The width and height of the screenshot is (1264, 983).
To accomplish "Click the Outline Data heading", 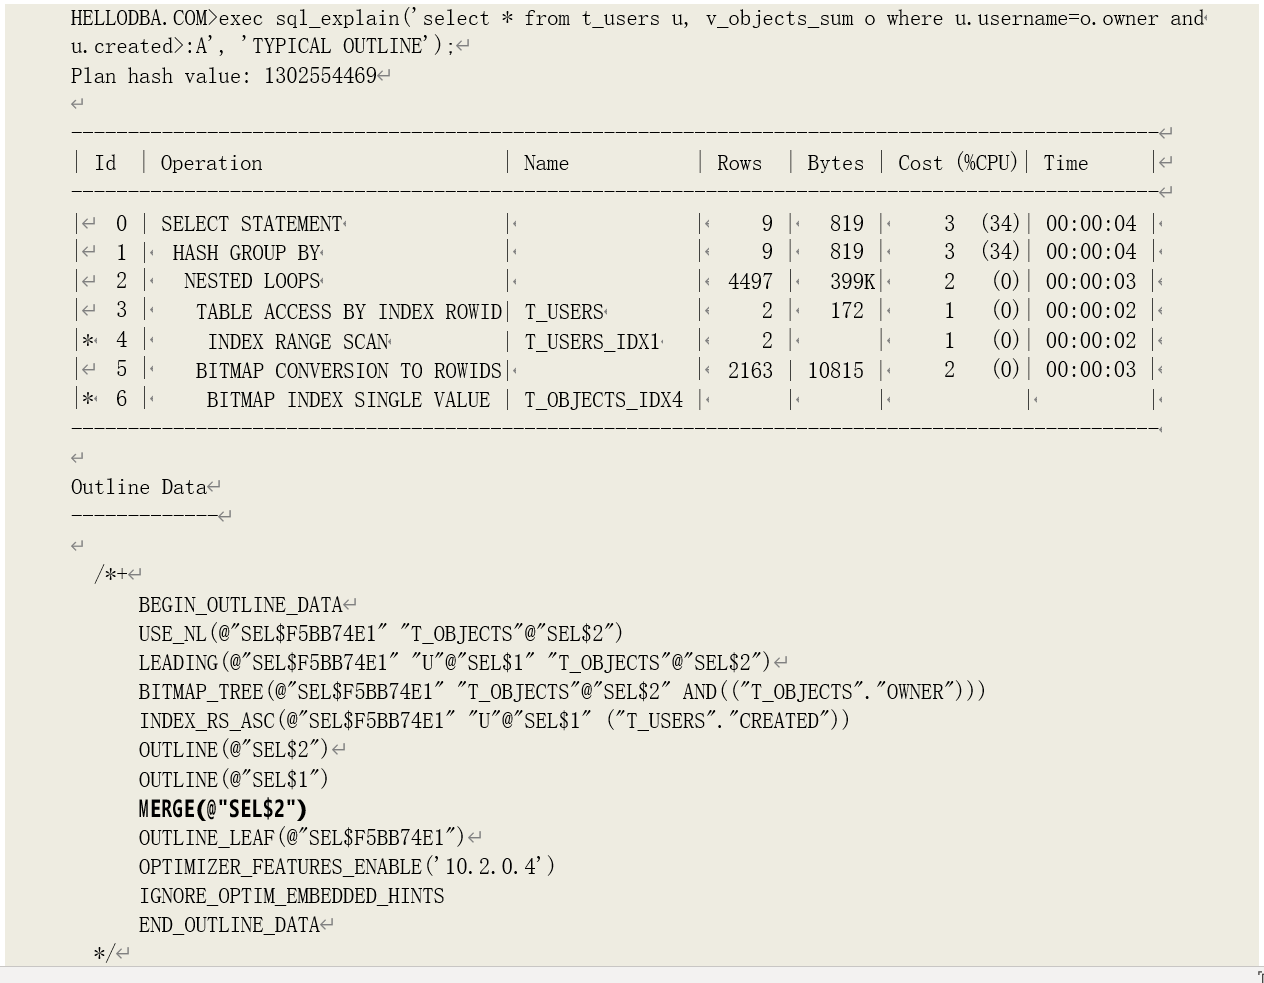I will point(138,487).
